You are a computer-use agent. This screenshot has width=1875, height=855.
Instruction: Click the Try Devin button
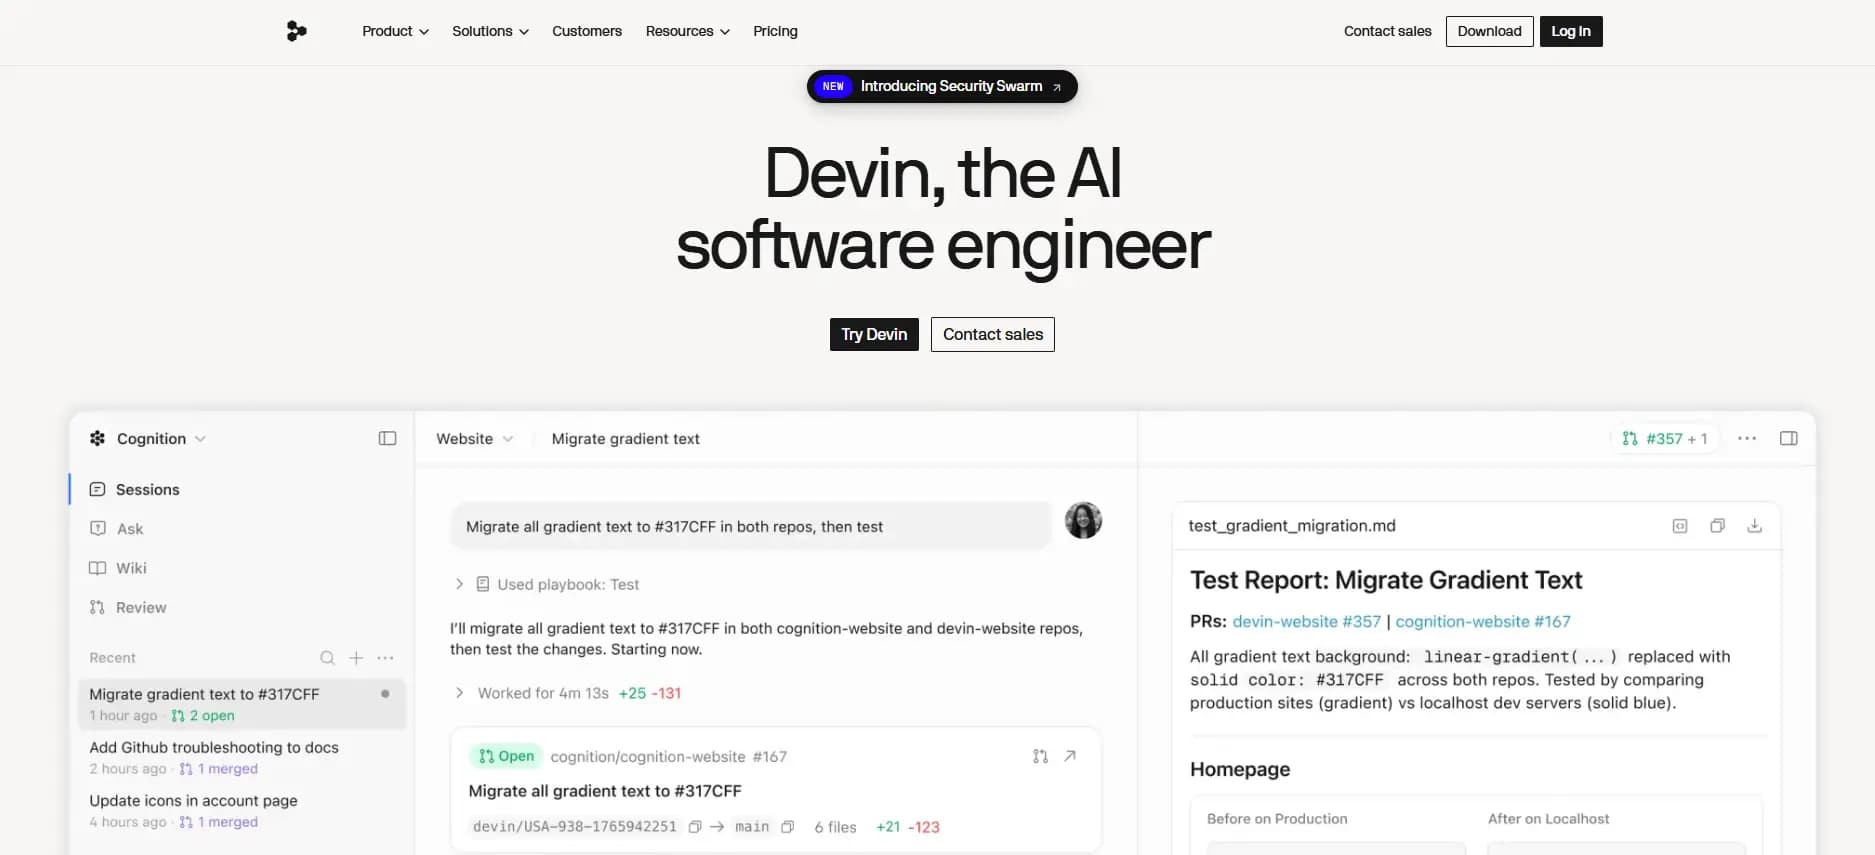(x=874, y=334)
